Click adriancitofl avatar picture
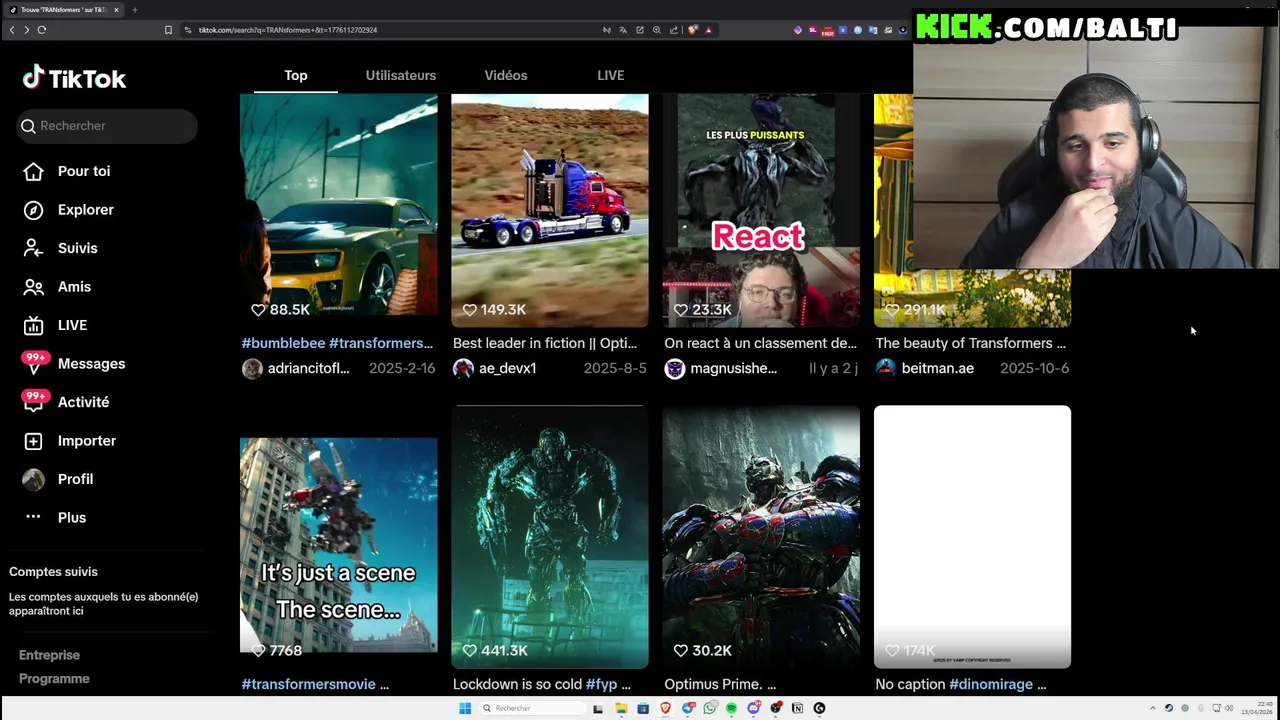The width and height of the screenshot is (1280, 720). tap(252, 368)
